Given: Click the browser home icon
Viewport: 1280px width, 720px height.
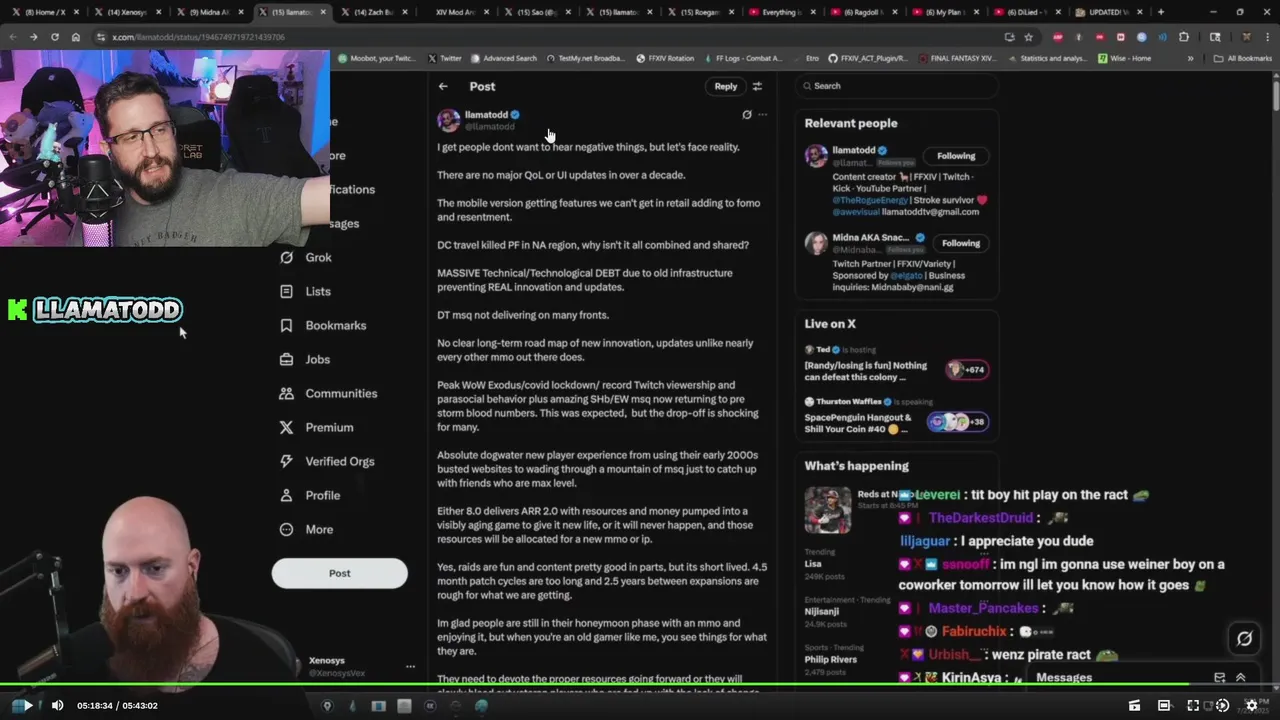Looking at the screenshot, I should [x=75, y=37].
